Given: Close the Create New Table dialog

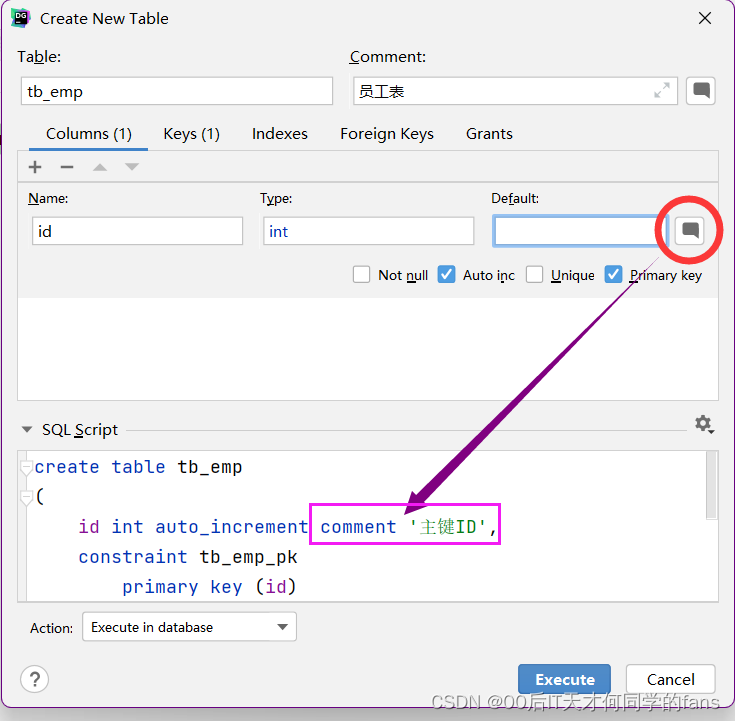Looking at the screenshot, I should [705, 18].
